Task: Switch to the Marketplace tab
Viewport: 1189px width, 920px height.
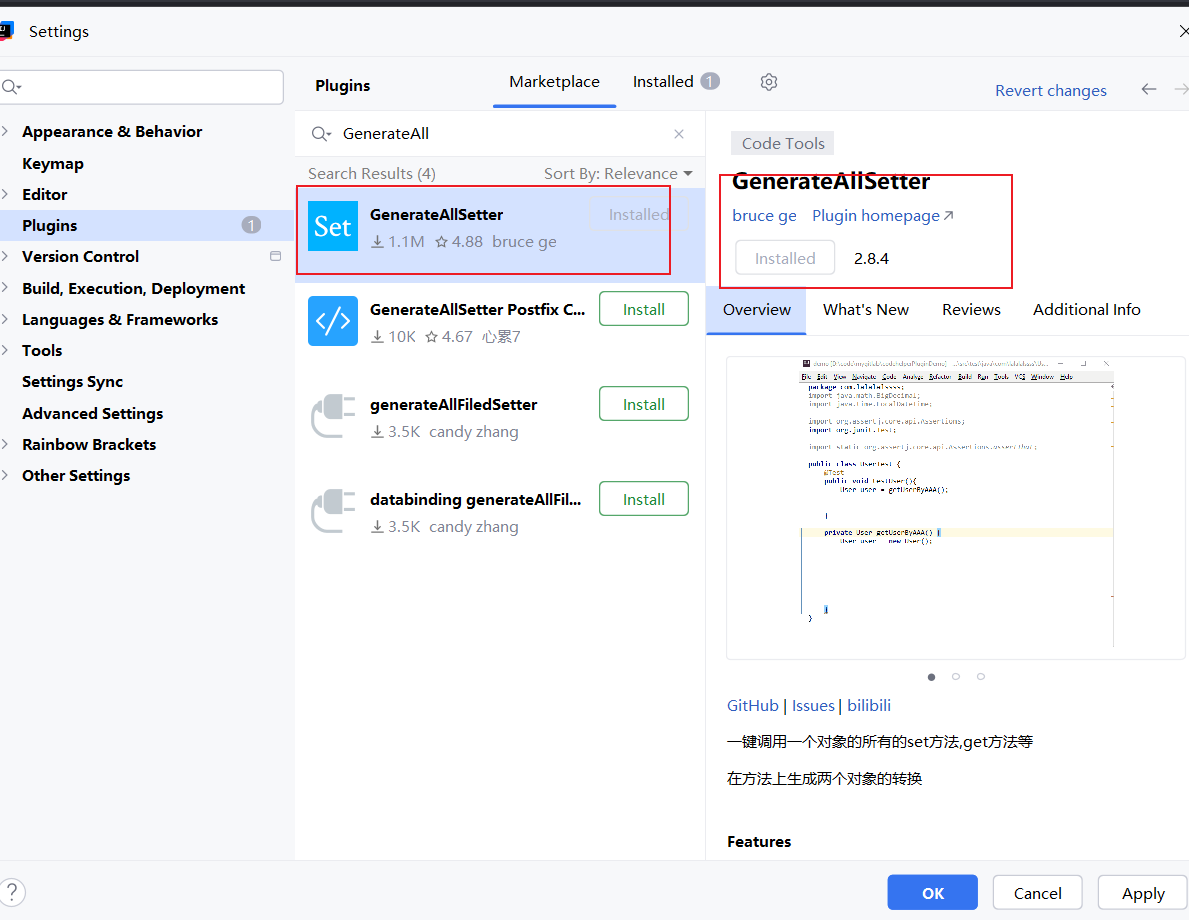Action: (554, 82)
